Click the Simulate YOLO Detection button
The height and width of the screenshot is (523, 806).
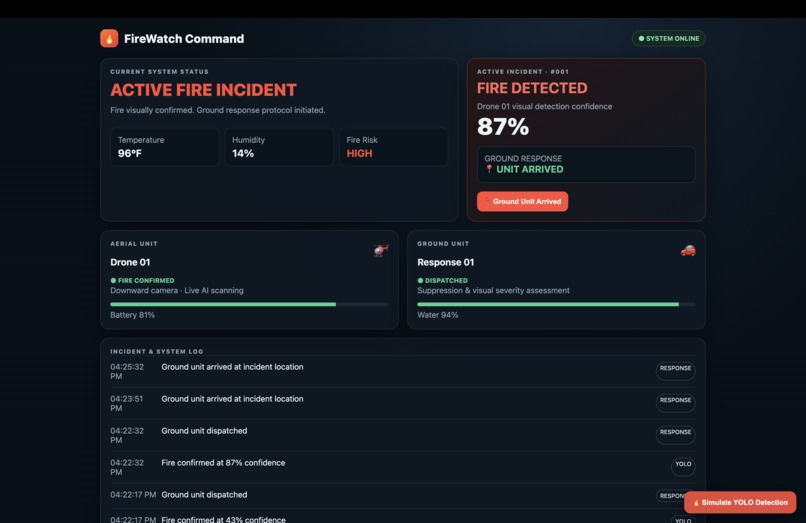point(740,502)
